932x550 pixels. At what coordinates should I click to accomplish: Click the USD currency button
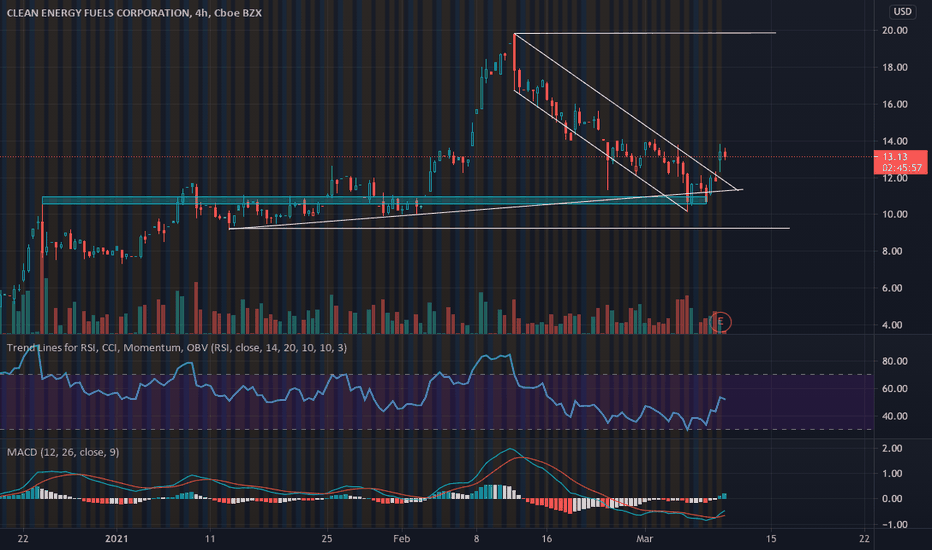click(x=902, y=11)
